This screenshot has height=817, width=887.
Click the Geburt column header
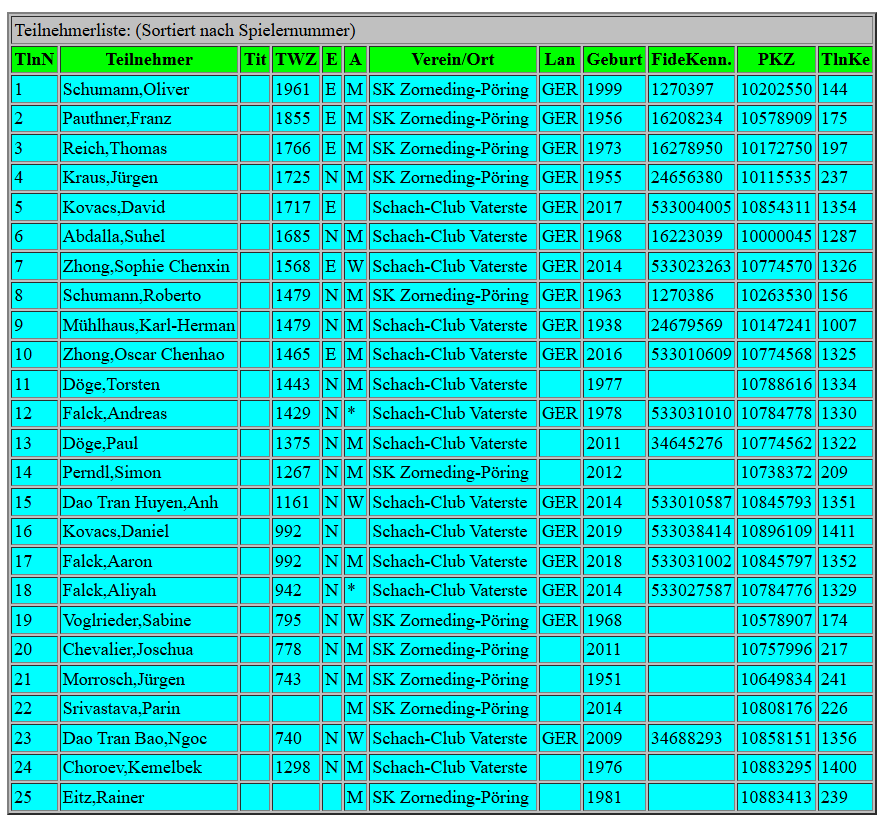point(614,60)
